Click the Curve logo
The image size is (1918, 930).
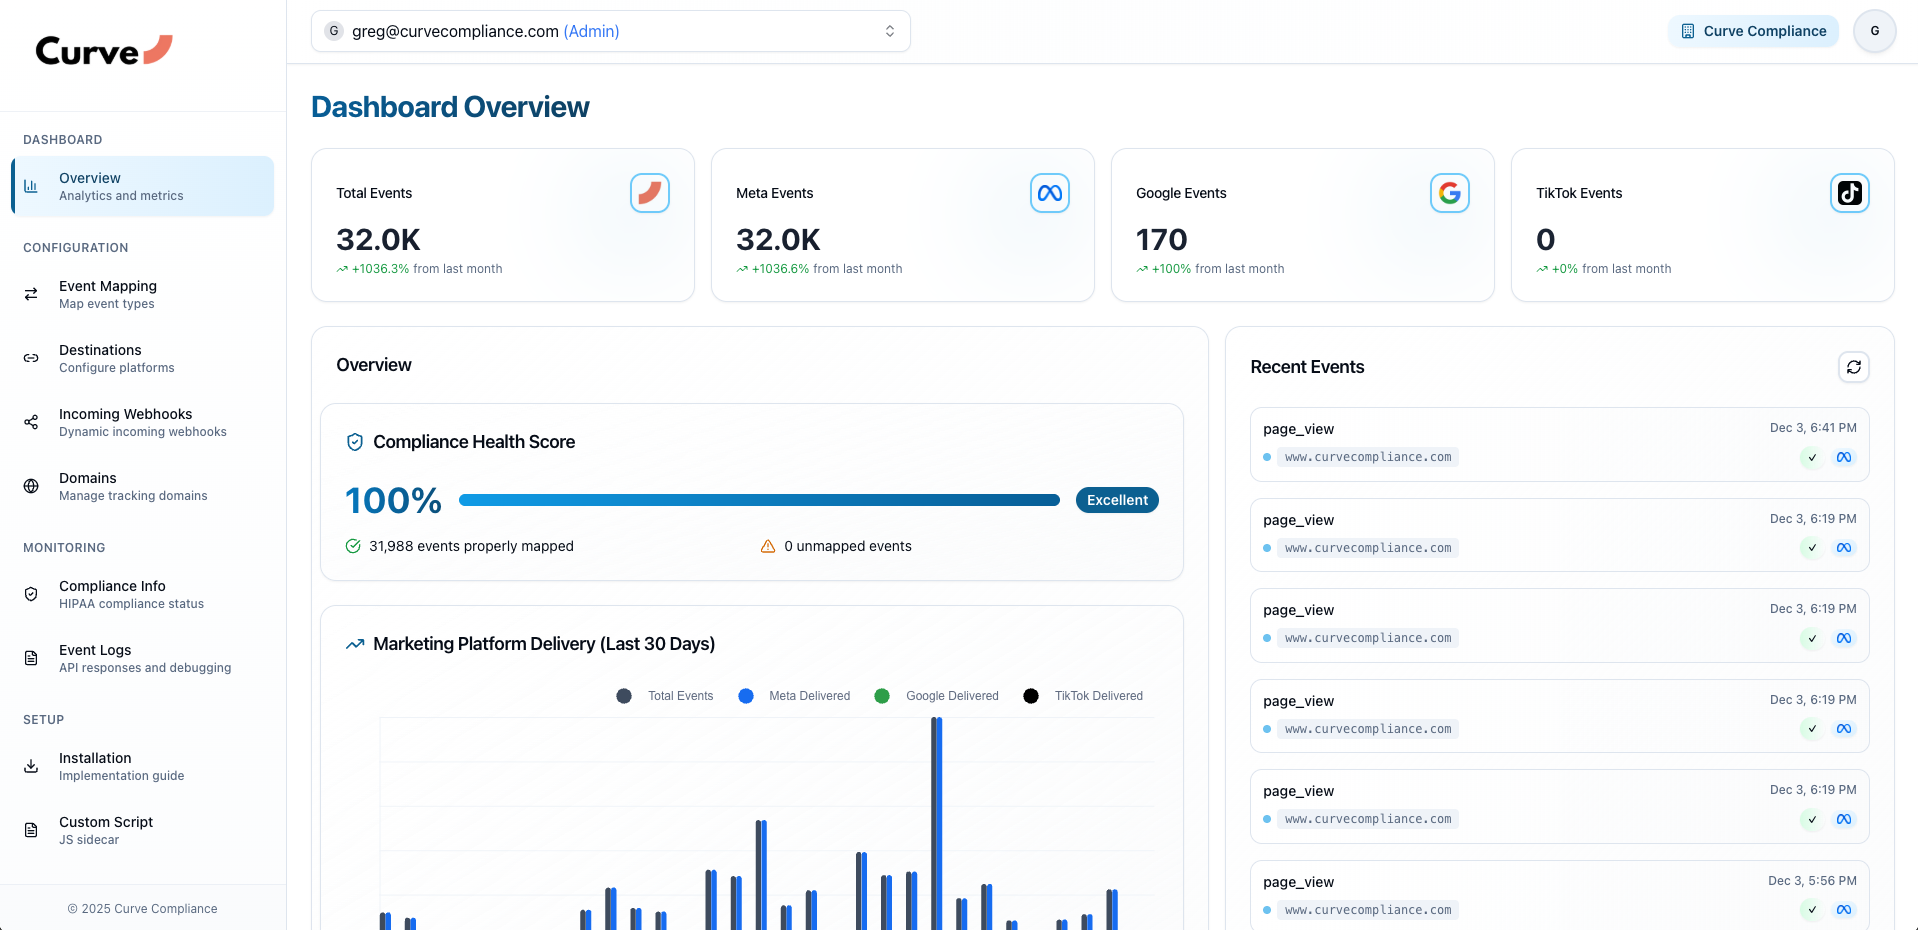104,50
